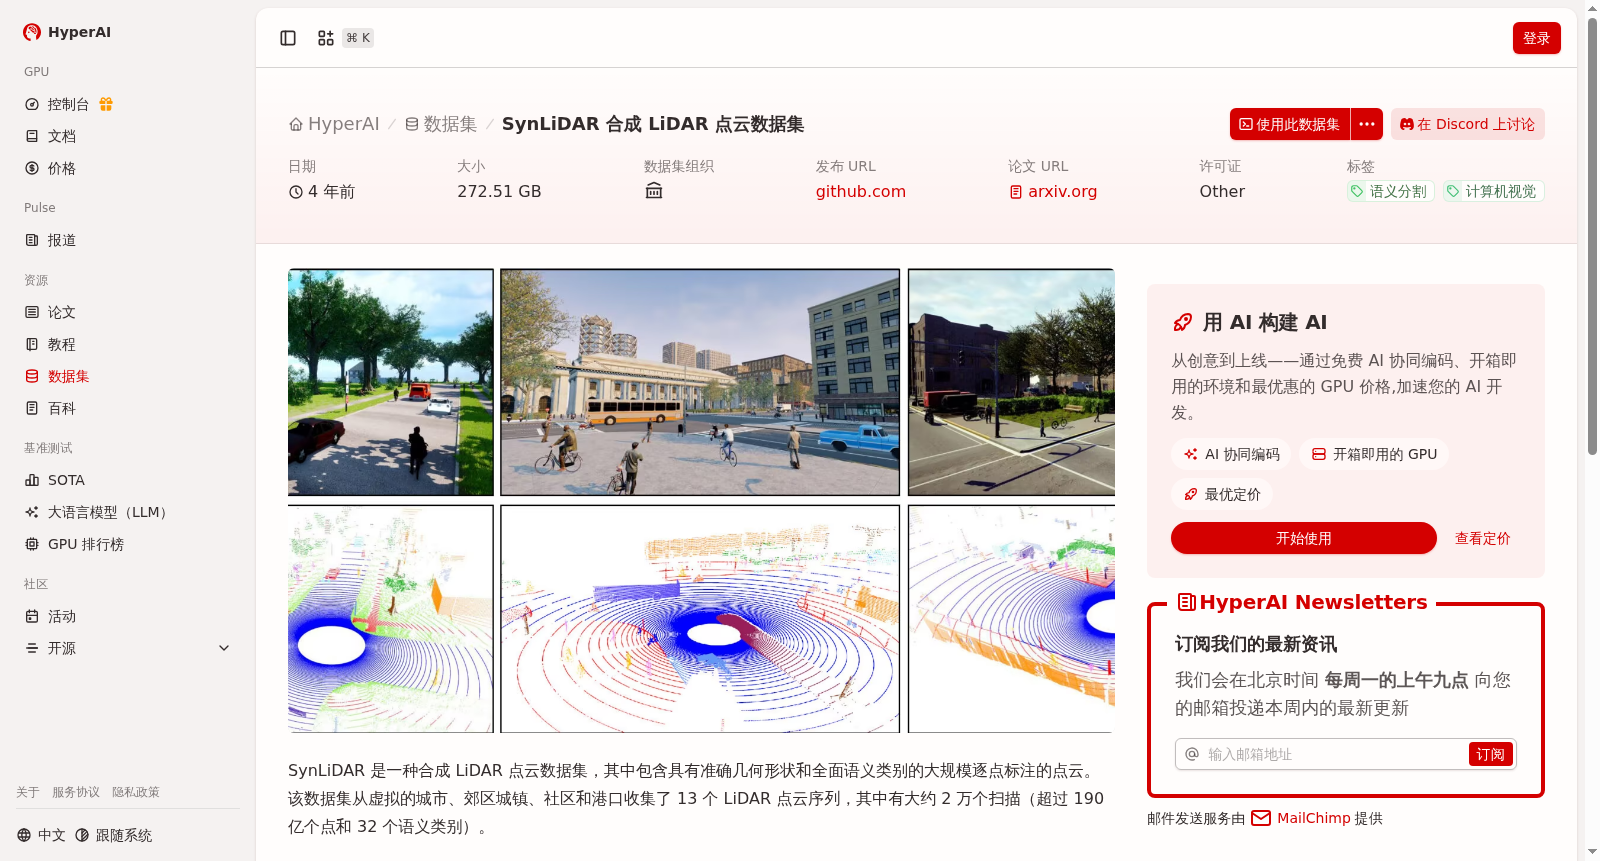Click 使用此数据集 button
Viewport: 1600px width, 861px height.
click(1290, 124)
